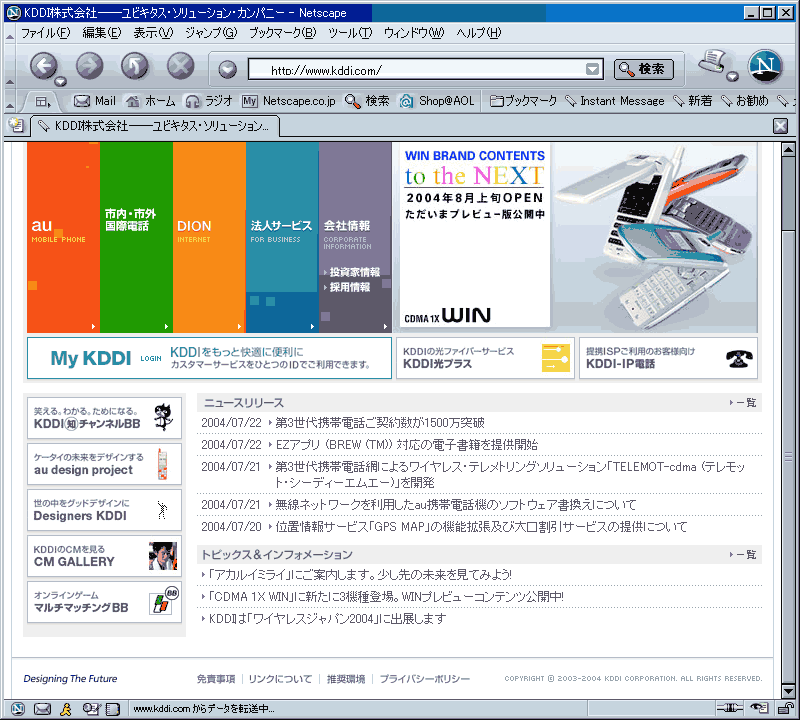Open the 市内・市外 国際電話 green panel
Image resolution: width=800 pixels, height=720 pixels.
tap(136, 237)
